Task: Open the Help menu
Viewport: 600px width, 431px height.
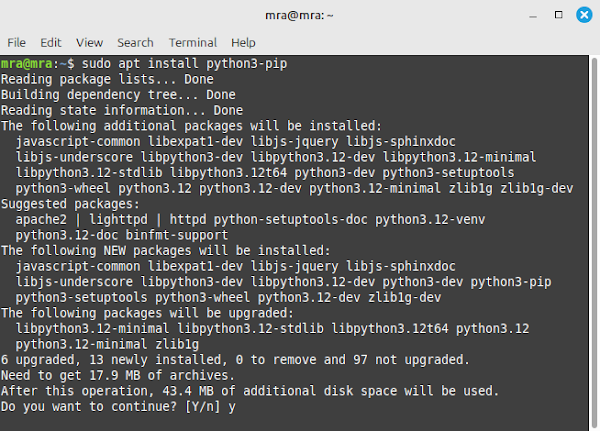Action: [x=243, y=42]
